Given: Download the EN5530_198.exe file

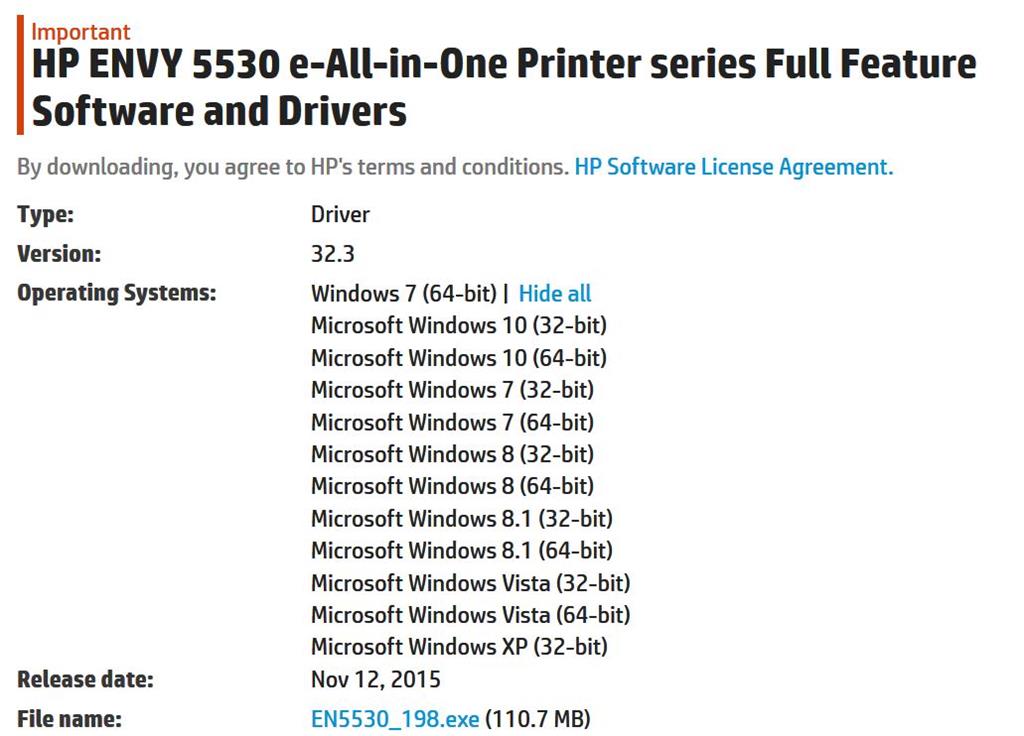Looking at the screenshot, I should 395,718.
